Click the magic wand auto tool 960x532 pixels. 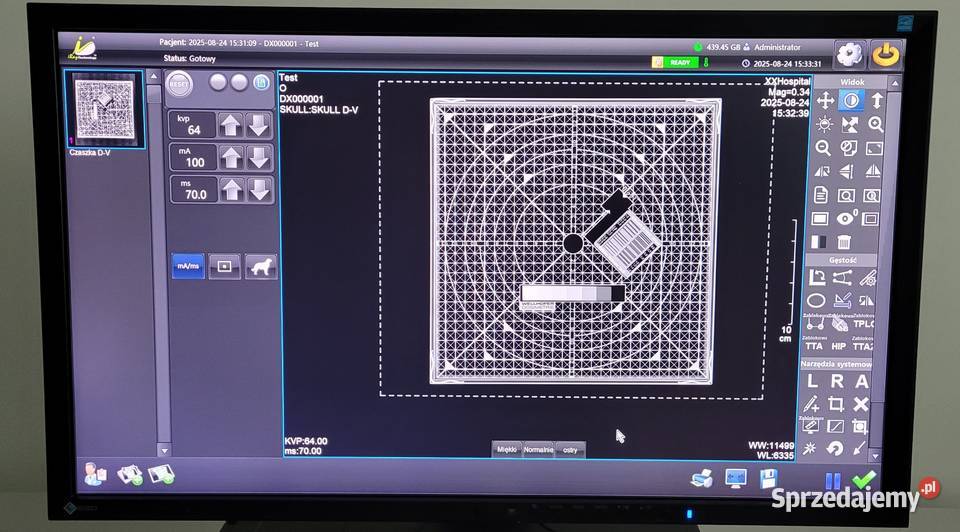point(809,449)
